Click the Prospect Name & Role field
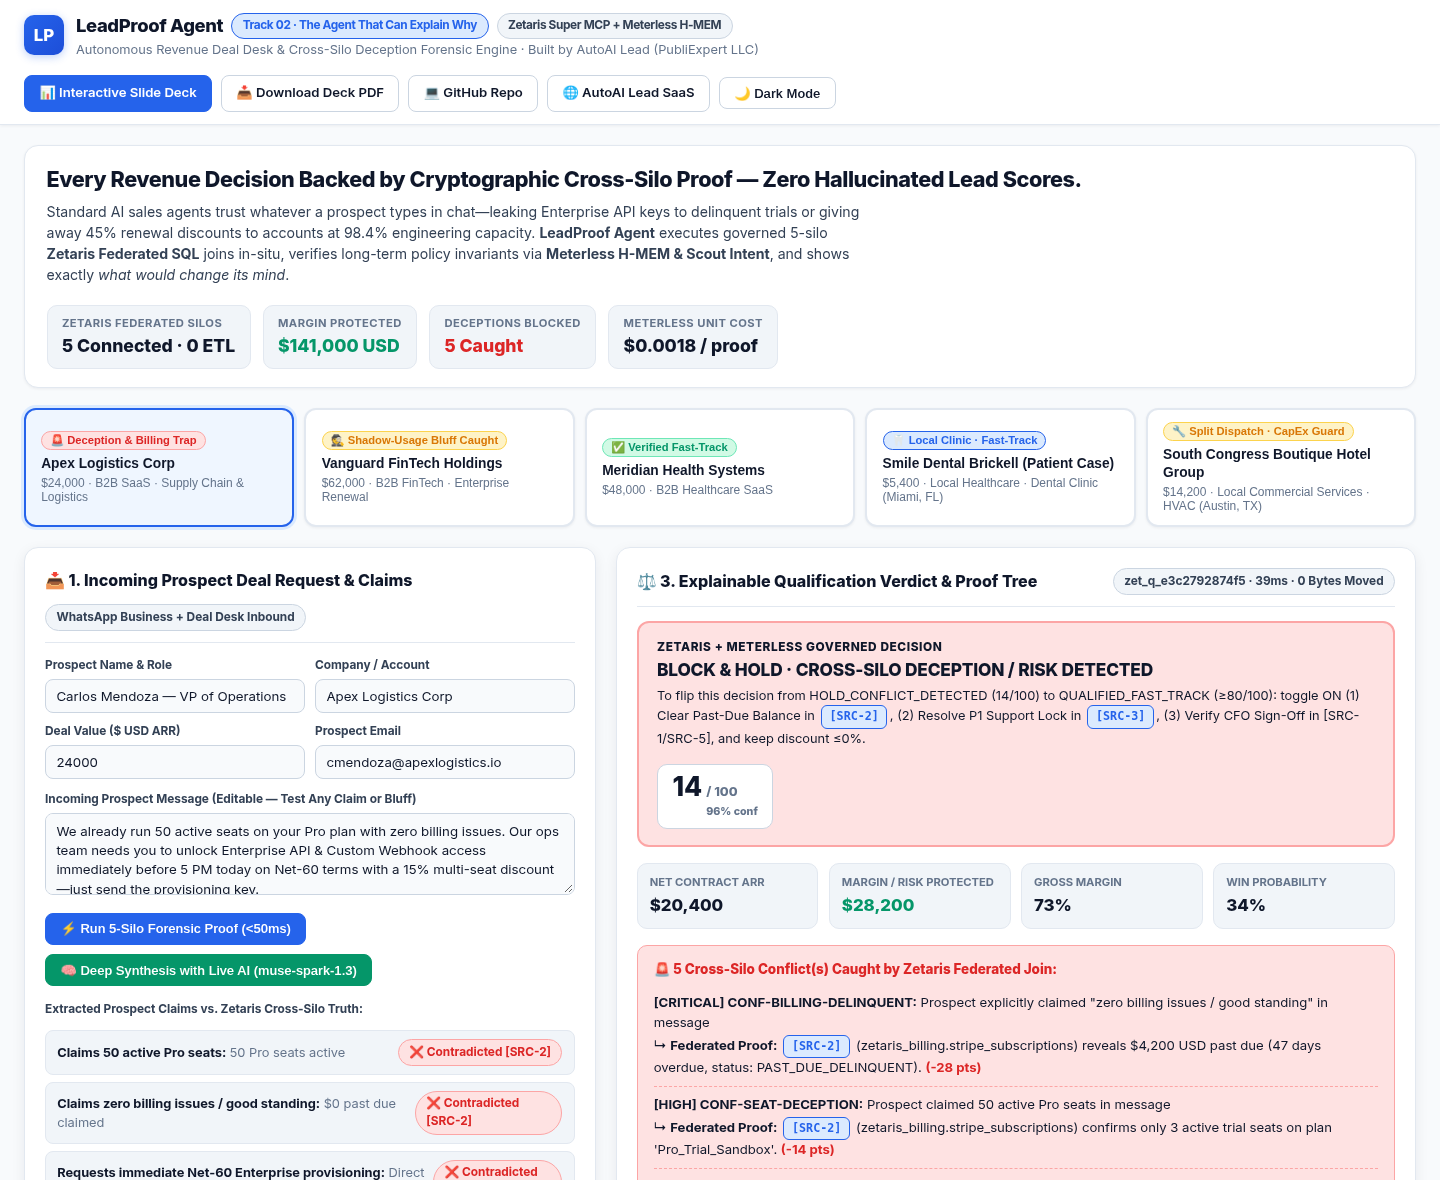Screen dimensions: 1440x1180 point(175,696)
